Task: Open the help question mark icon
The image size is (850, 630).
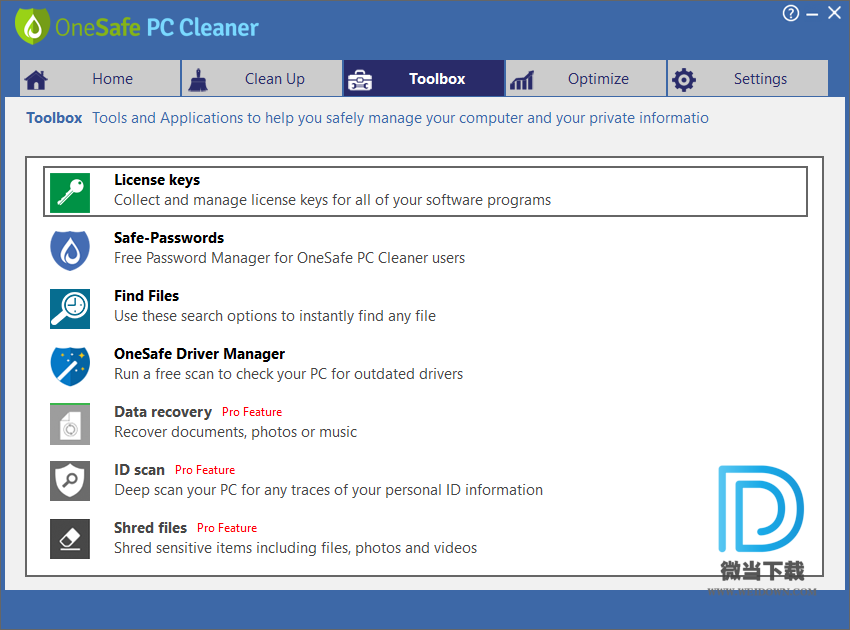Action: tap(790, 13)
